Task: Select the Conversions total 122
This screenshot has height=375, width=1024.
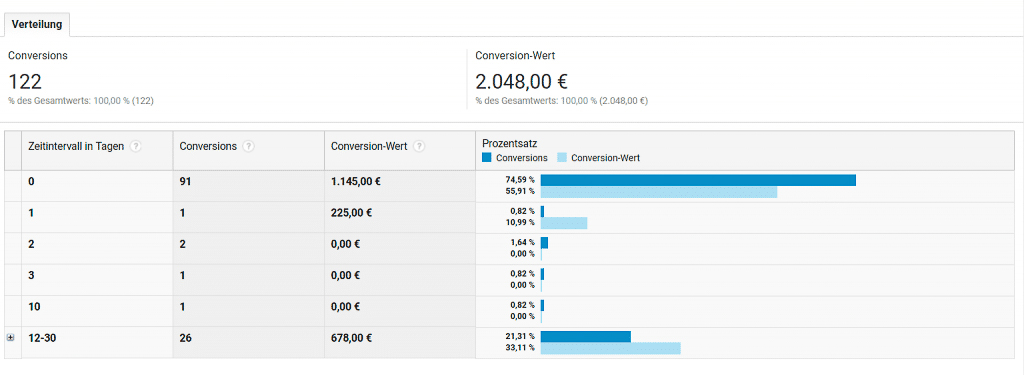Action: (25, 81)
